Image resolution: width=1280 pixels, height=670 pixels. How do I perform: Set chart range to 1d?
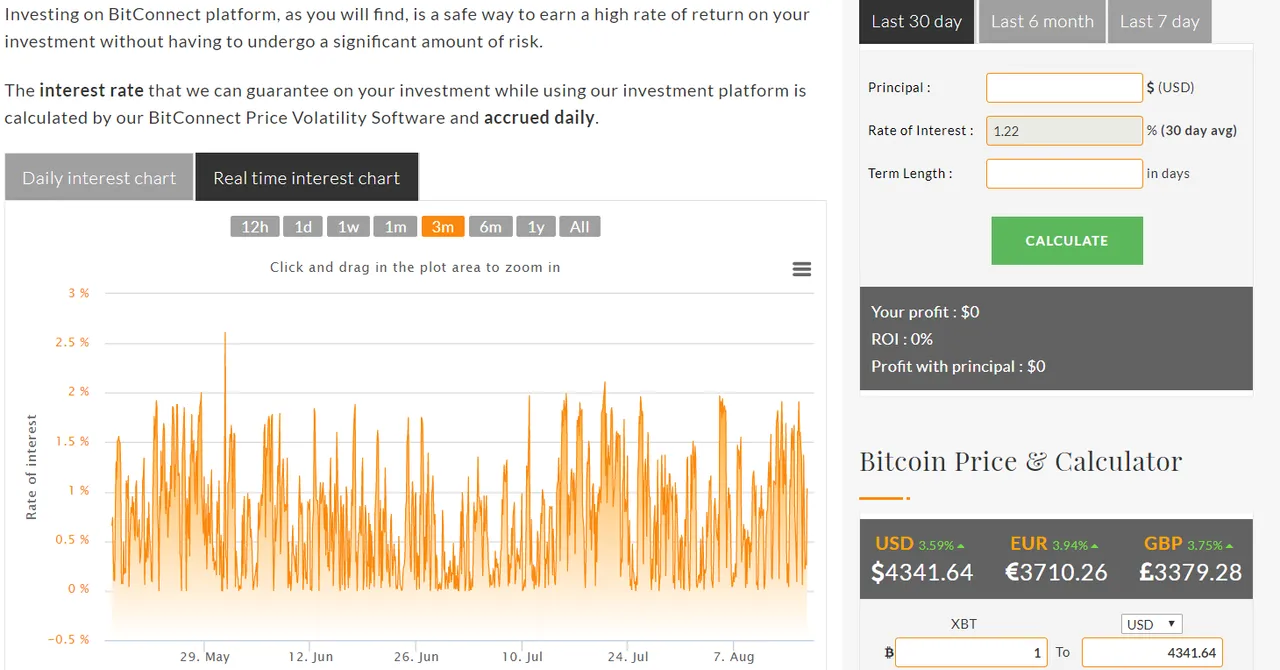[303, 227]
